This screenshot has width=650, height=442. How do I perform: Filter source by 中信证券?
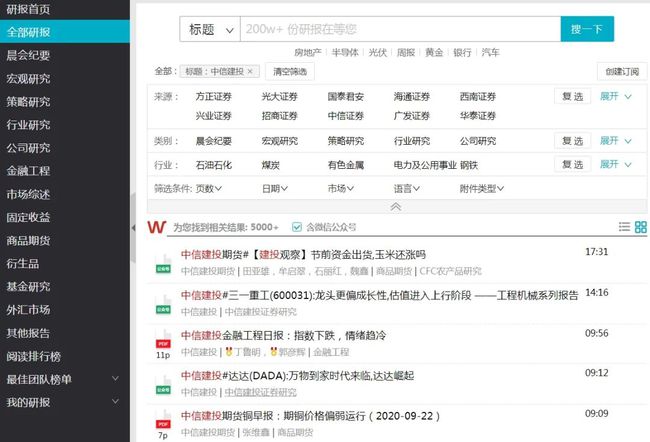click(346, 116)
